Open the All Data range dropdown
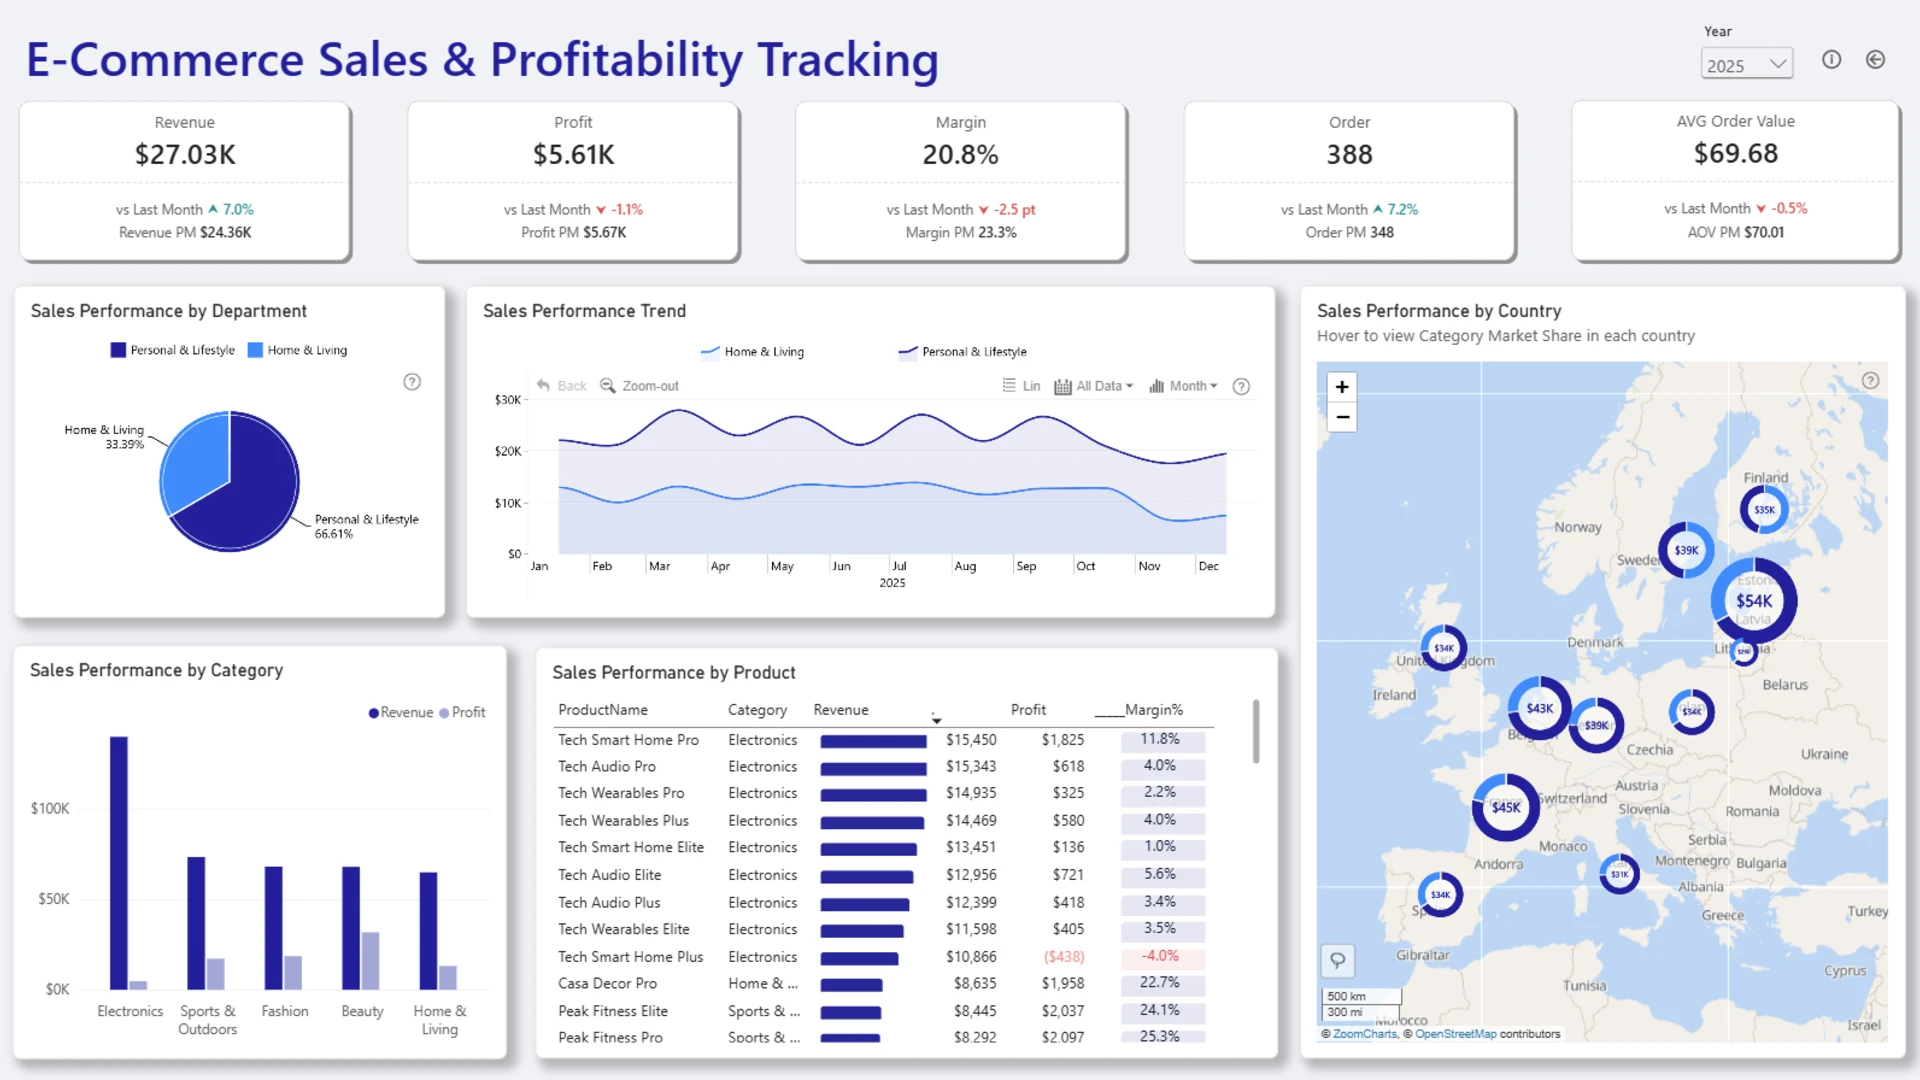1920x1080 pixels. pos(1094,386)
